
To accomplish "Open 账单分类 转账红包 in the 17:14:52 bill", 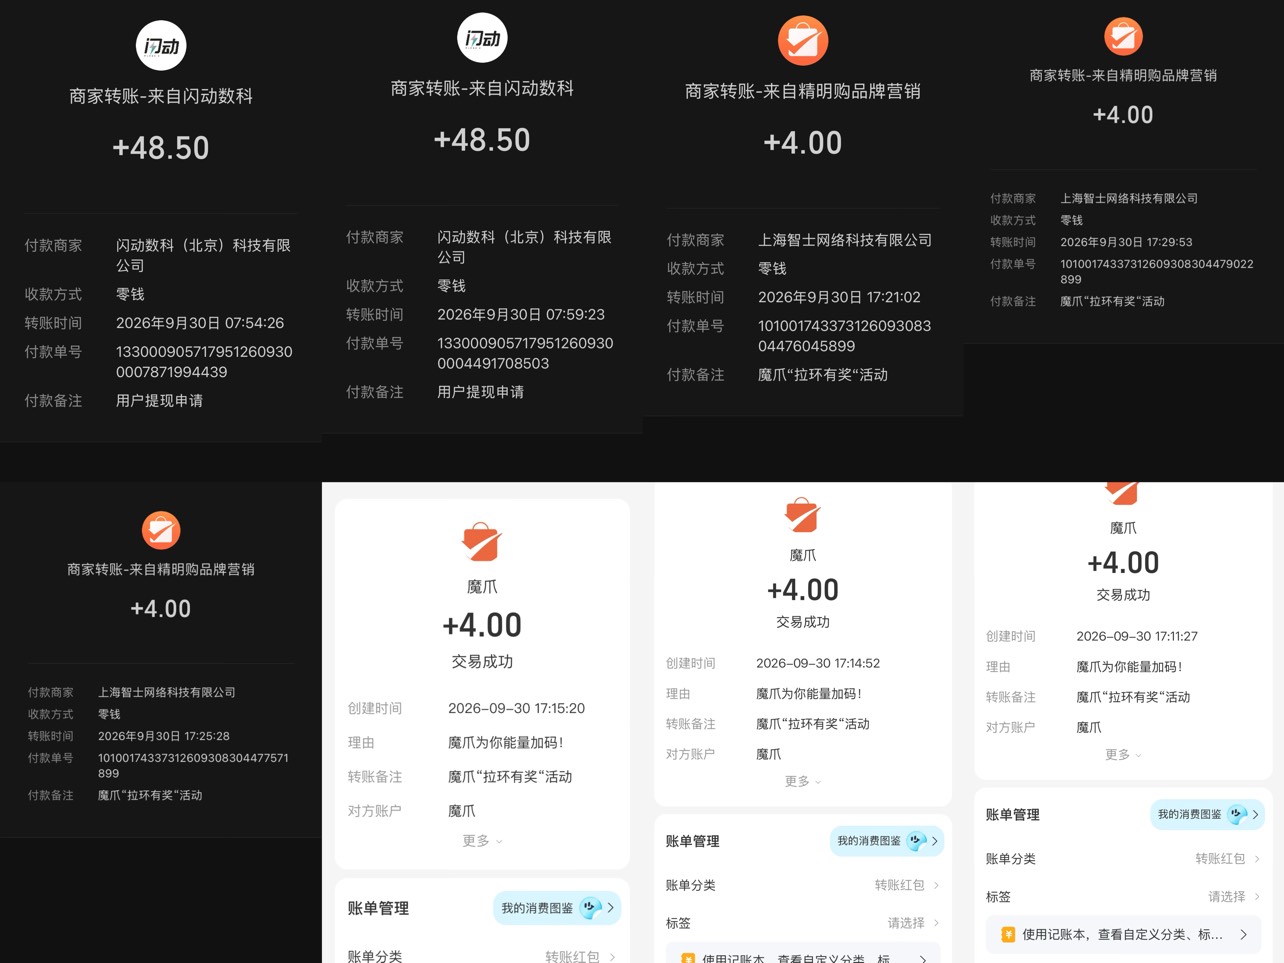I will pos(803,885).
